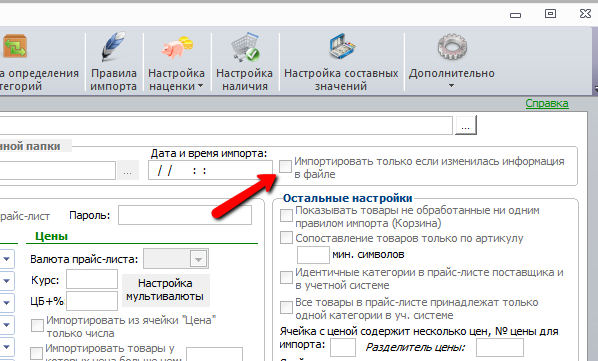Click the ЦБ+% input field
Screen dimensions: 598x361
coord(92,301)
